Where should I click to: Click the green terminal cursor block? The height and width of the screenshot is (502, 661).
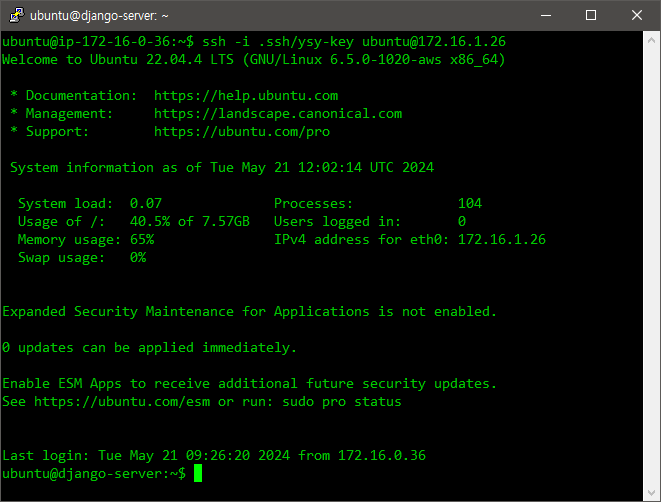[x=198, y=473]
